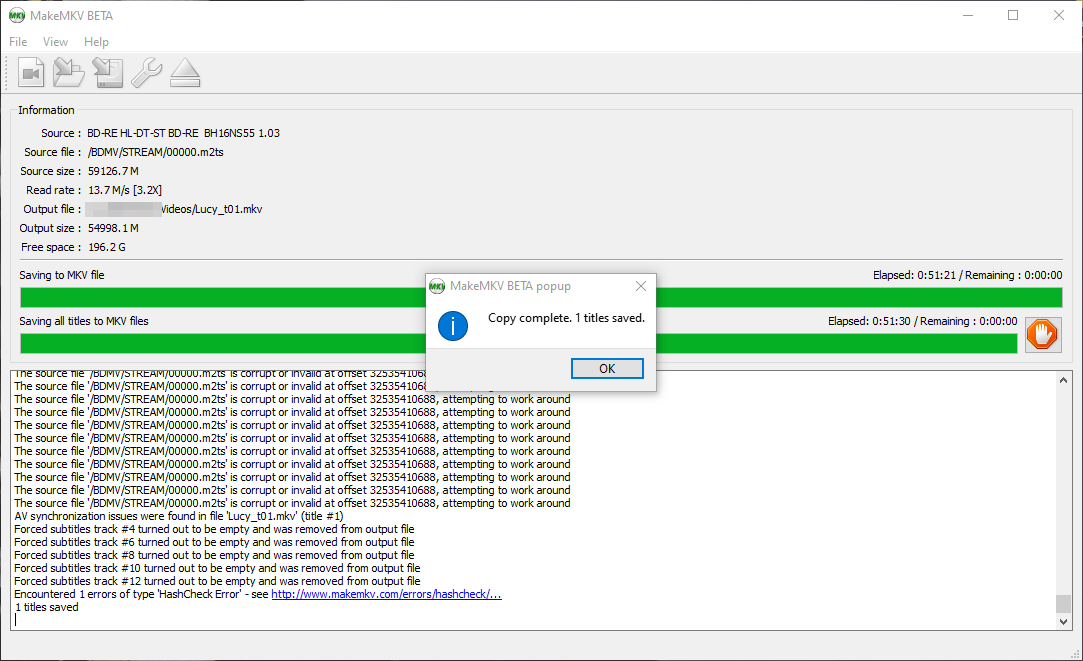The width and height of the screenshot is (1083, 661).
Task: Maximize the MakeMKV window
Action: [x=1013, y=15]
